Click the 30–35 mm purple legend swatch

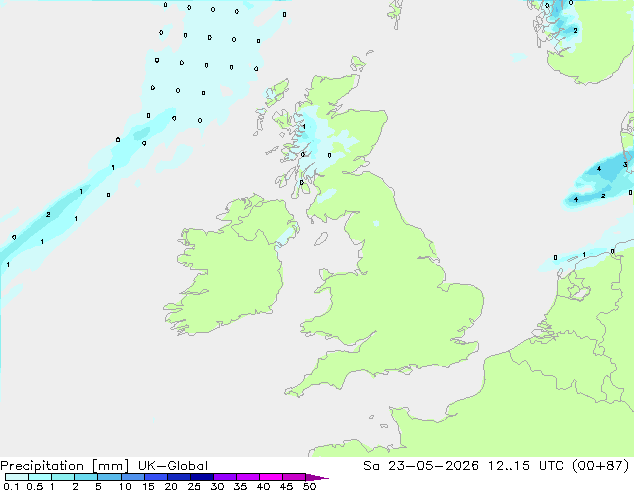225,477
